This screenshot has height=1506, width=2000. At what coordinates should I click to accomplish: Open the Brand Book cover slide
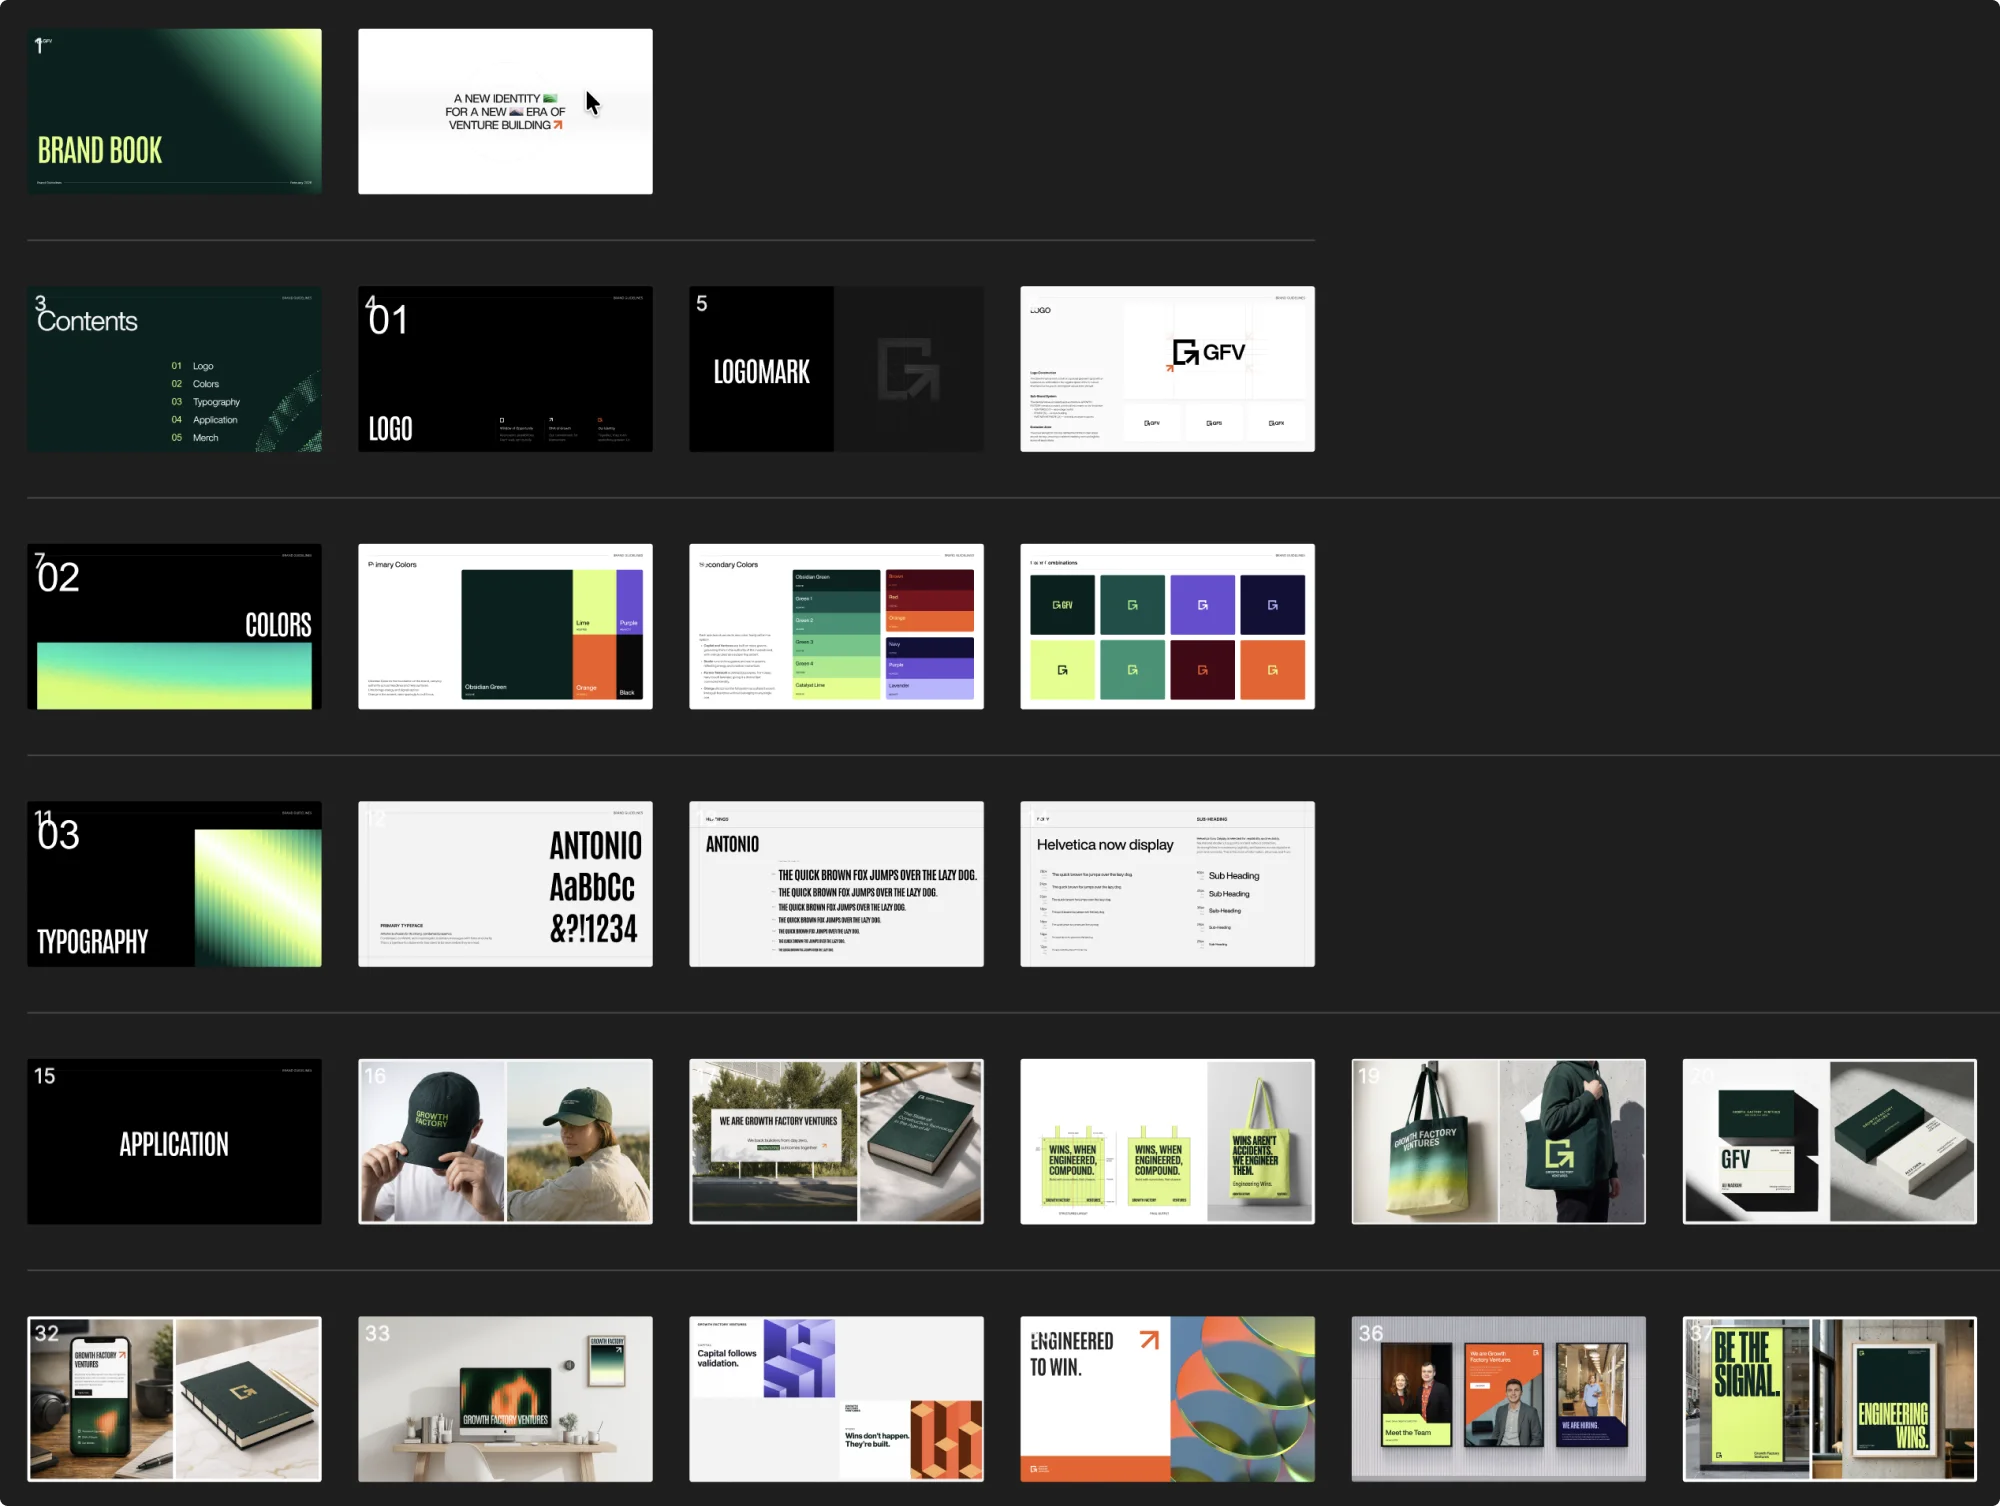pos(174,111)
